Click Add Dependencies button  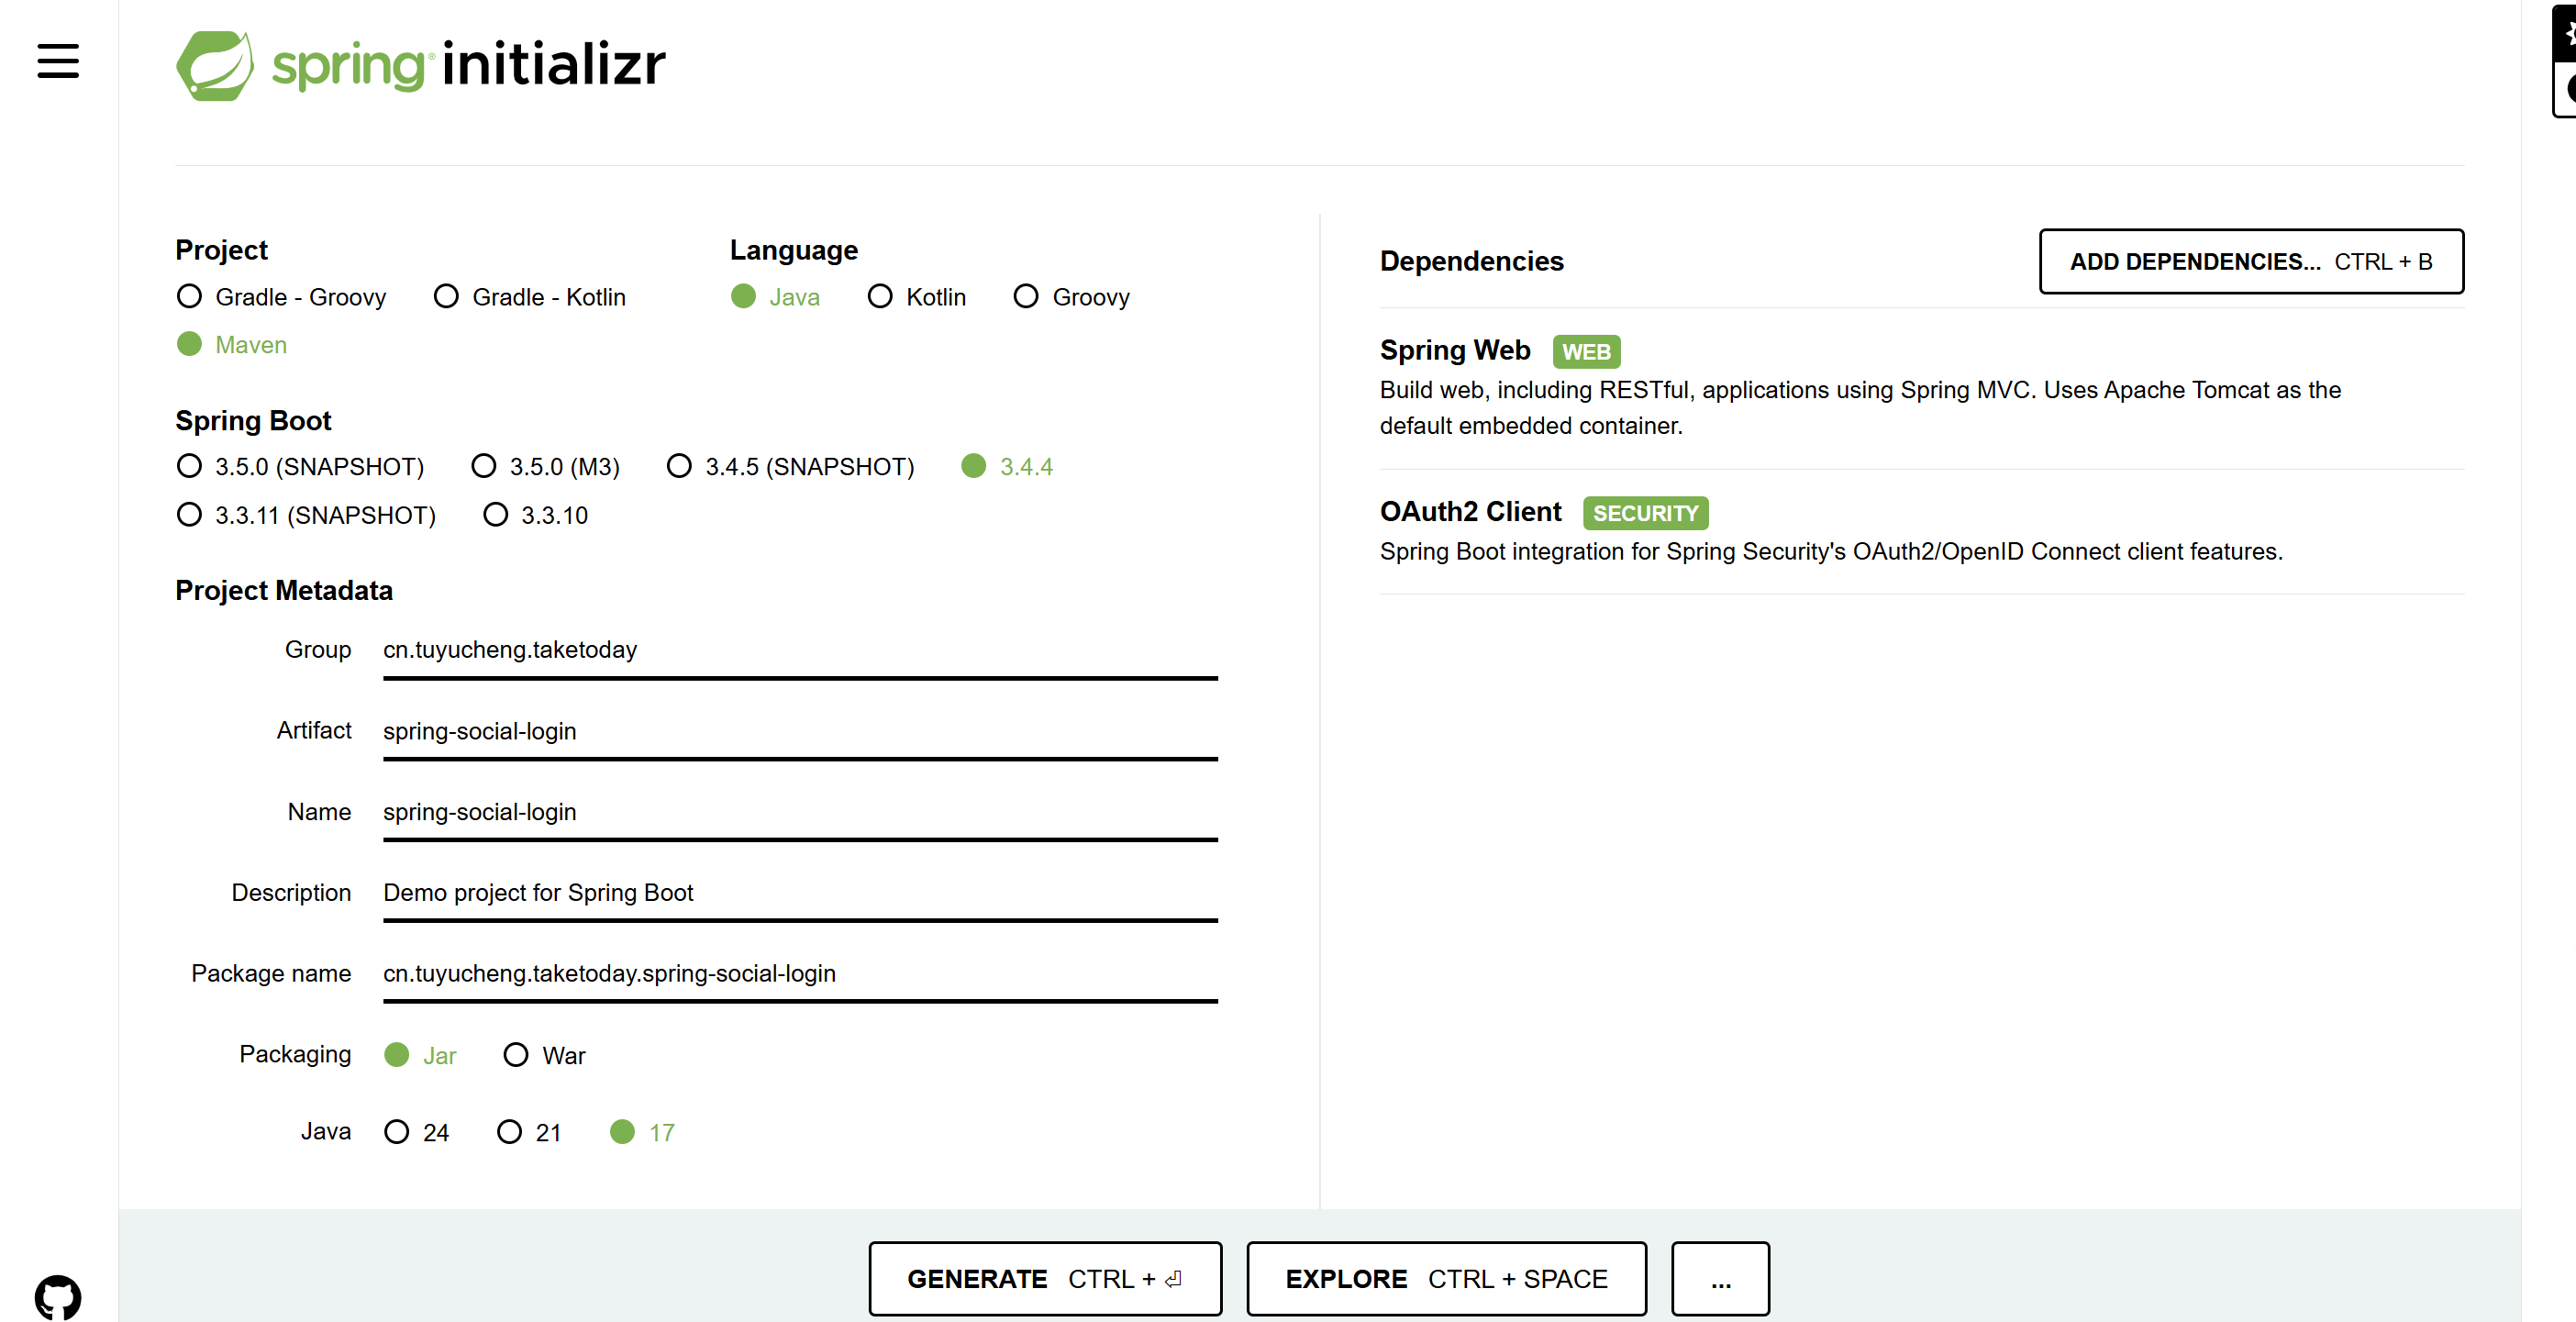2250,262
